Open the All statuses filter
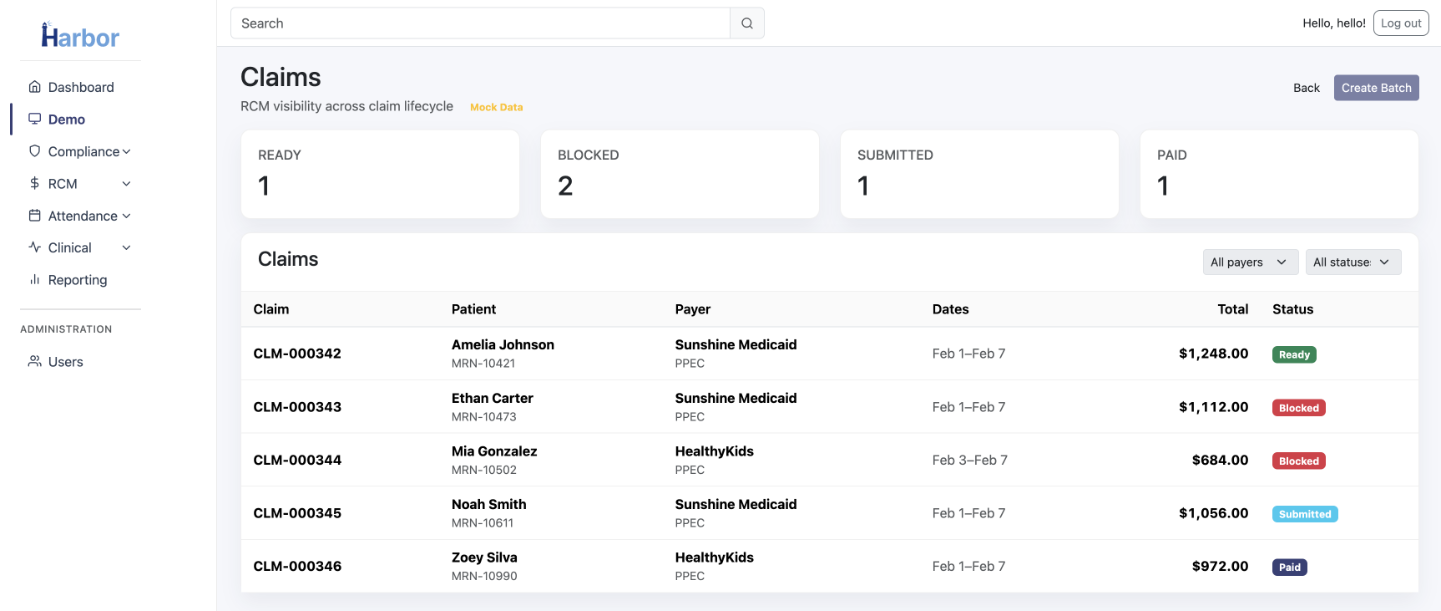Screen dimensions: 1441x611 pyautogui.click(x=1353, y=261)
